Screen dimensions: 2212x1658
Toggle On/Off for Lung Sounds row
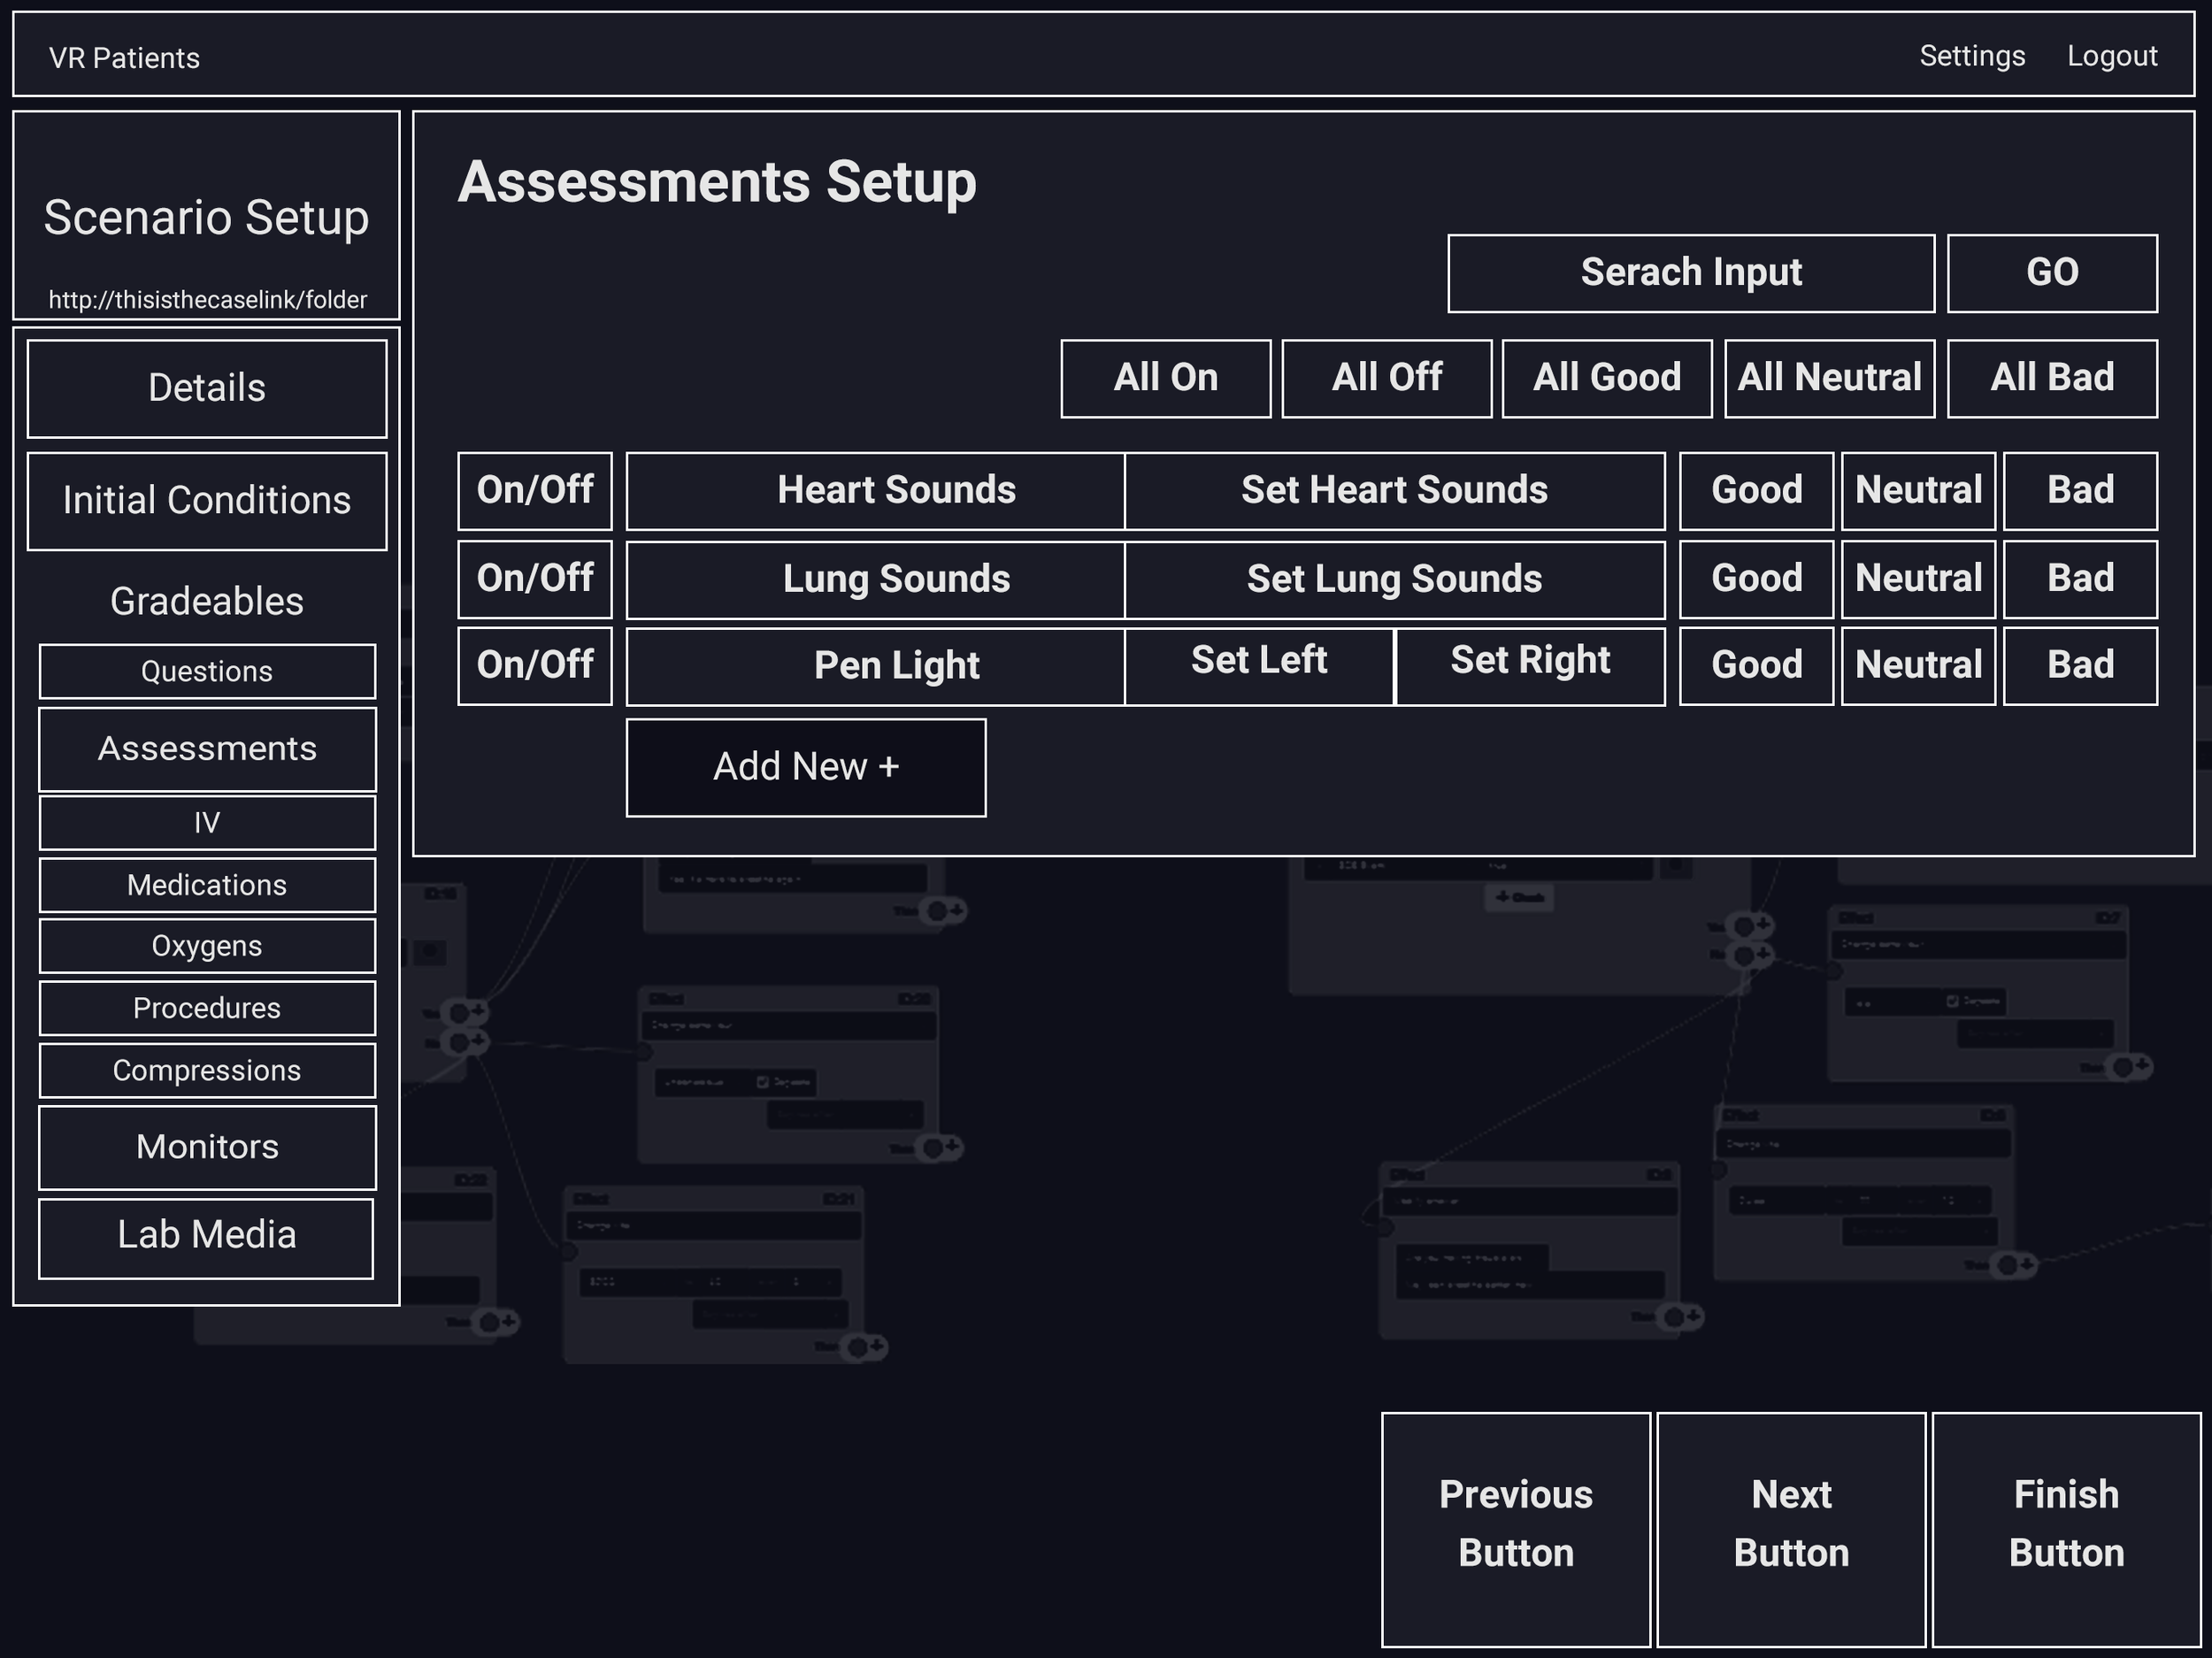coord(535,579)
